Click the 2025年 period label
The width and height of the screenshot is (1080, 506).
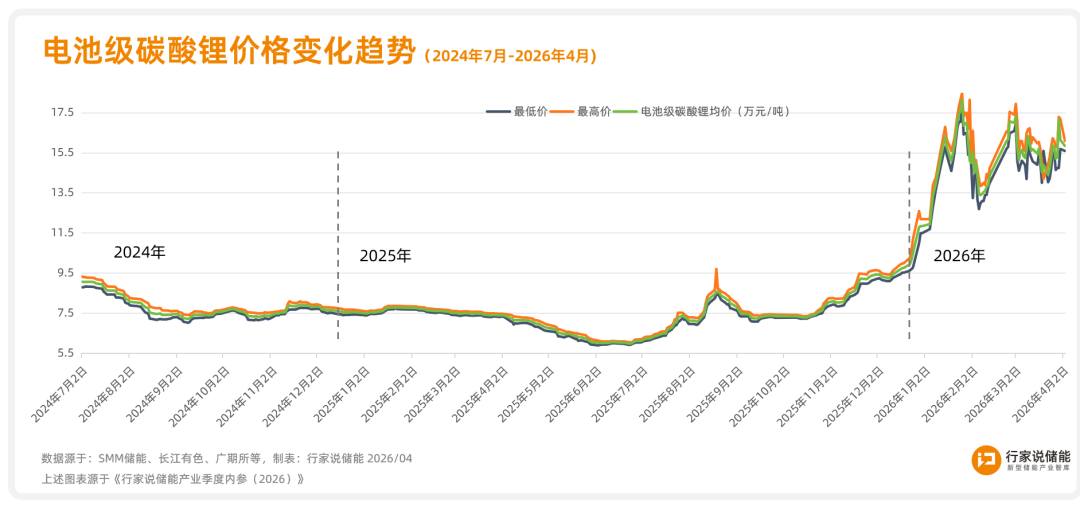coord(385,256)
